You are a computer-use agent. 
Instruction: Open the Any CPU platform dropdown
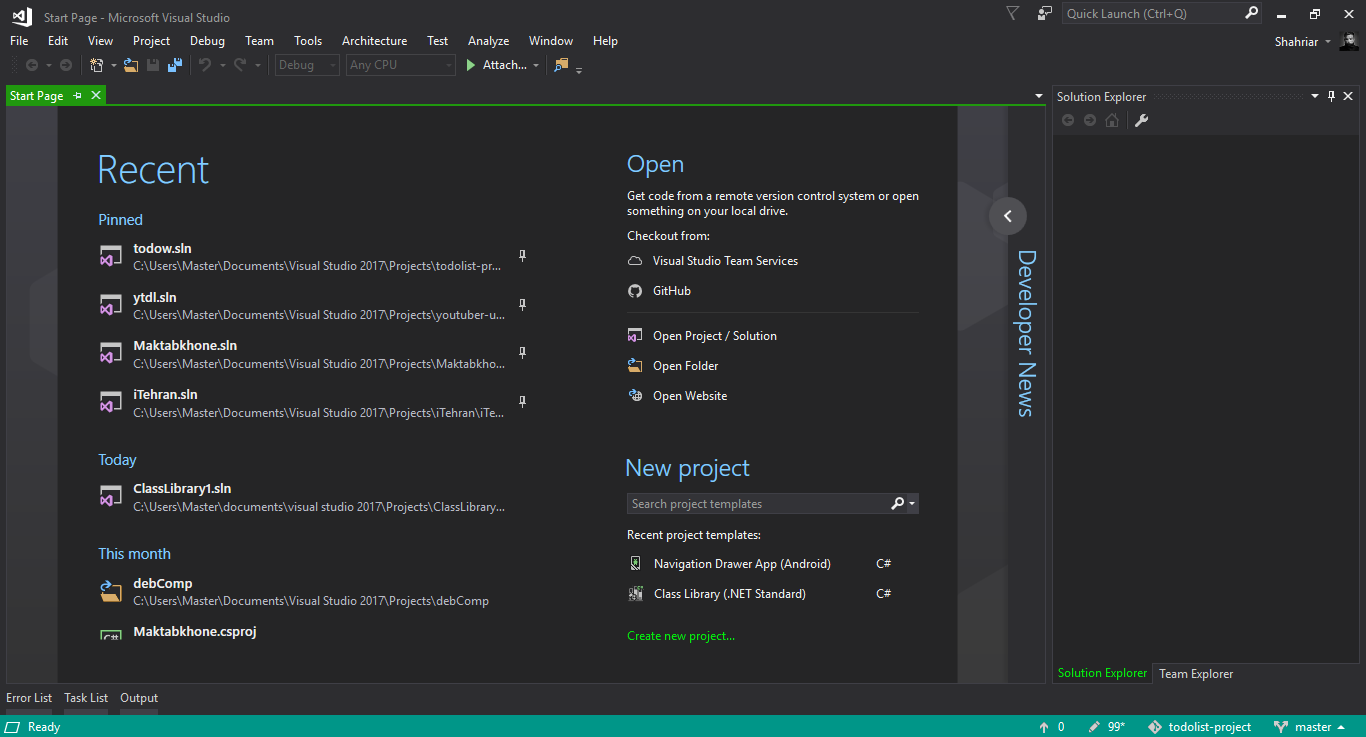point(401,65)
